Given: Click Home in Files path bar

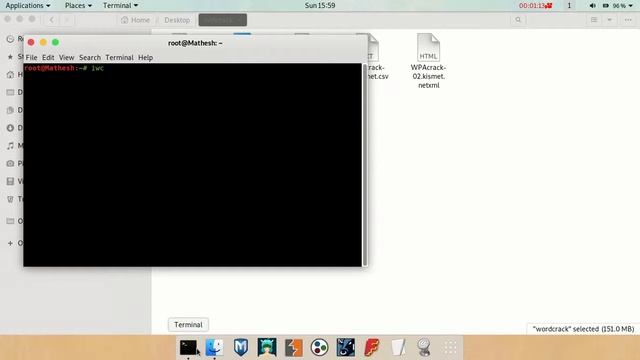Looking at the screenshot, I should coord(136,20).
